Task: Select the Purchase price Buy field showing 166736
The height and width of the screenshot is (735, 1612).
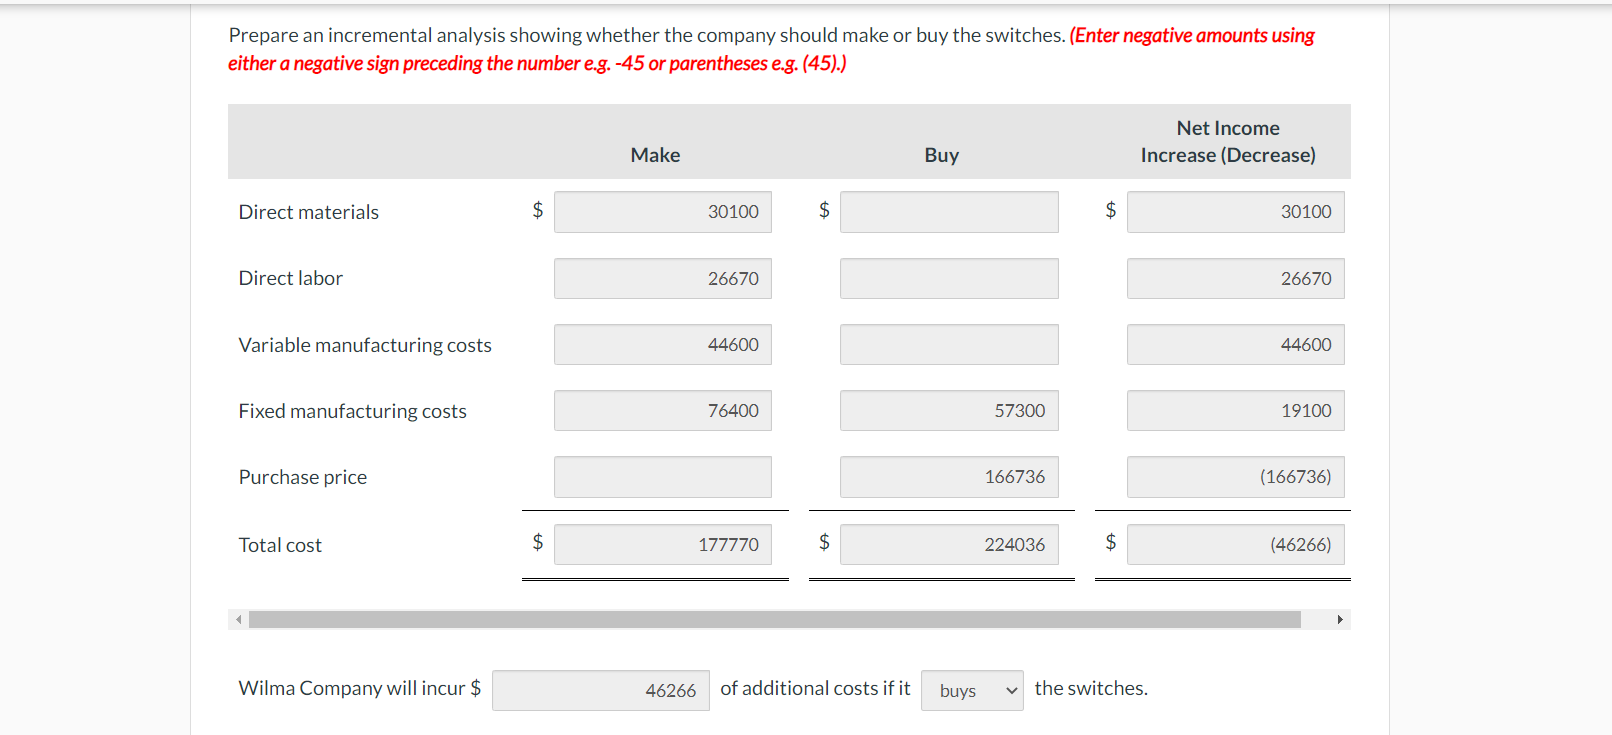Action: pyautogui.click(x=948, y=477)
